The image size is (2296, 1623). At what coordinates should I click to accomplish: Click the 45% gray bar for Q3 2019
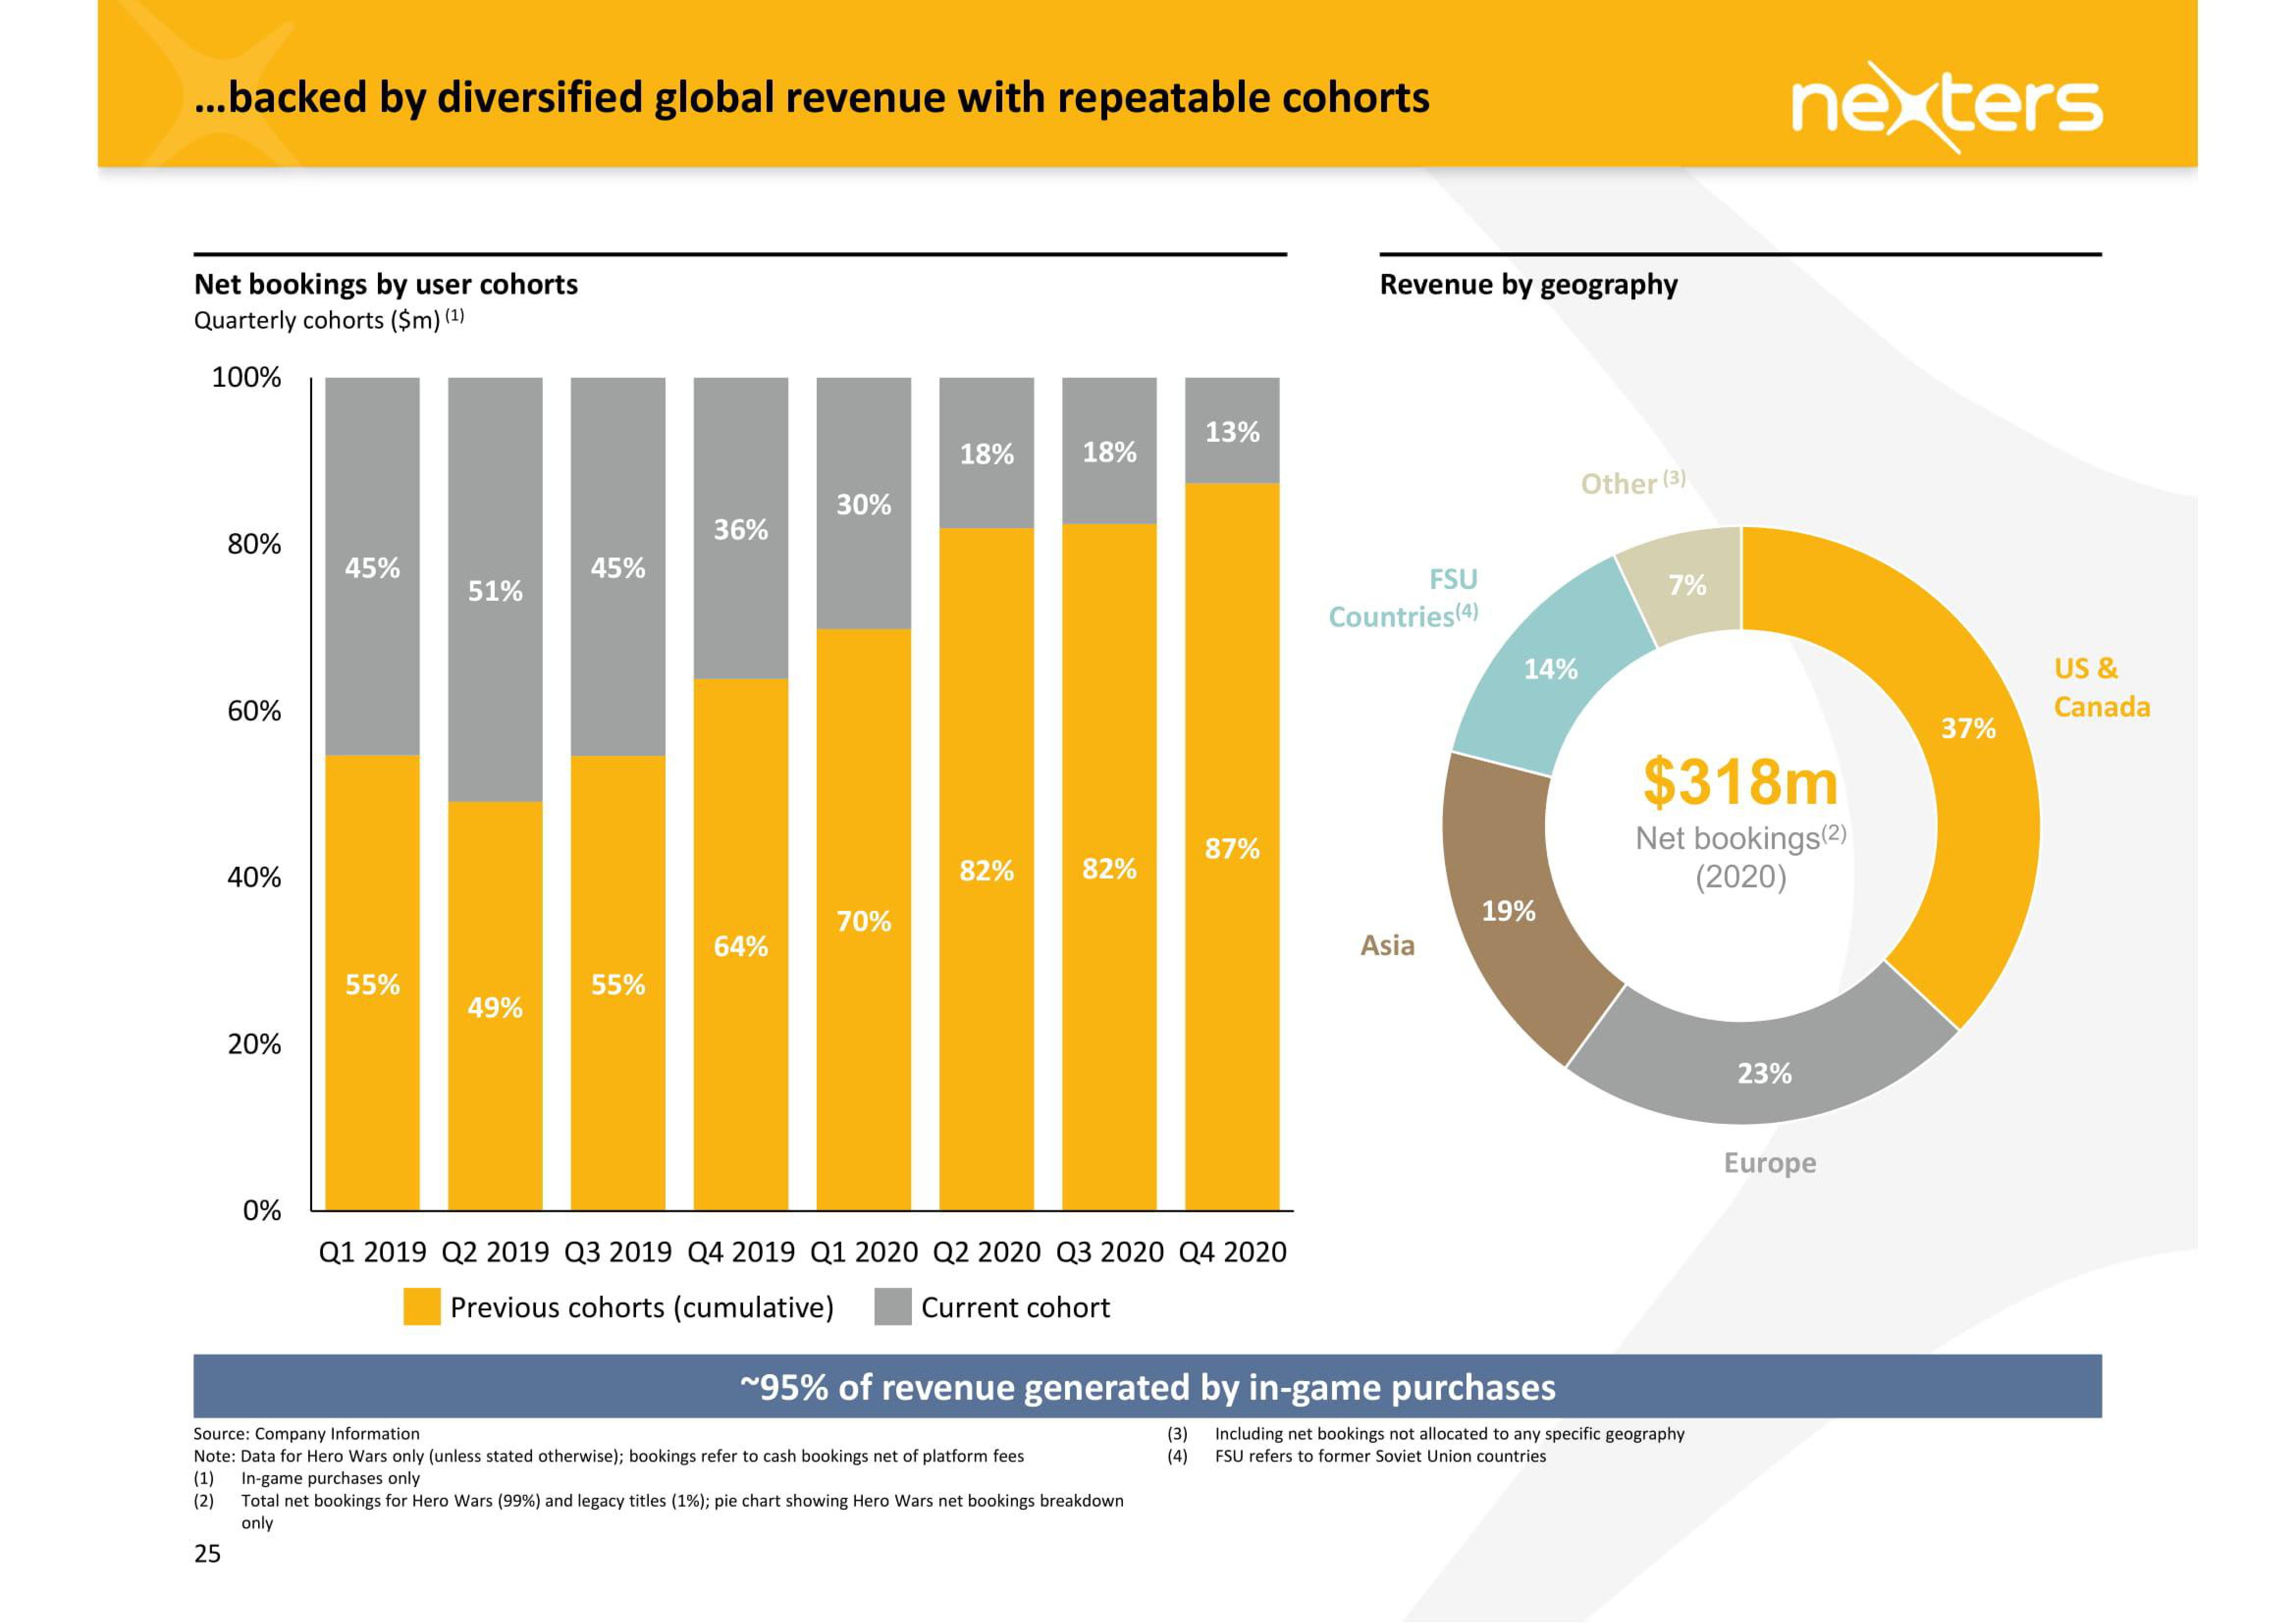tap(618, 567)
